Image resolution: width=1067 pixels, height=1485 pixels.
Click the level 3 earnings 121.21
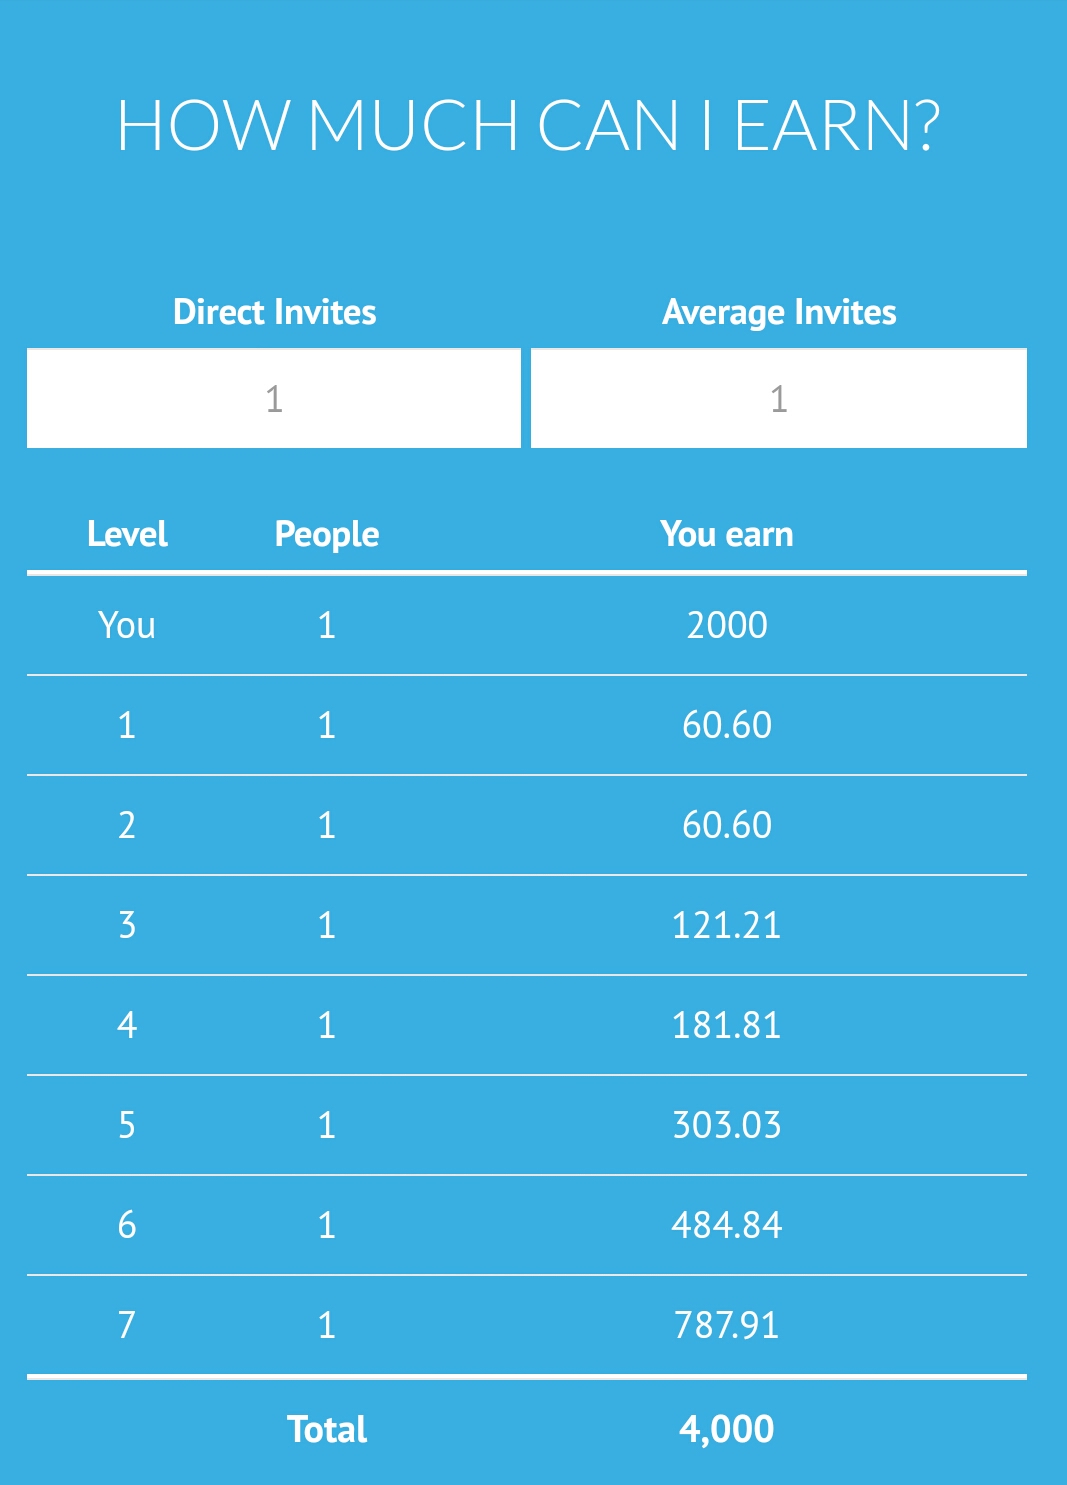tap(727, 925)
